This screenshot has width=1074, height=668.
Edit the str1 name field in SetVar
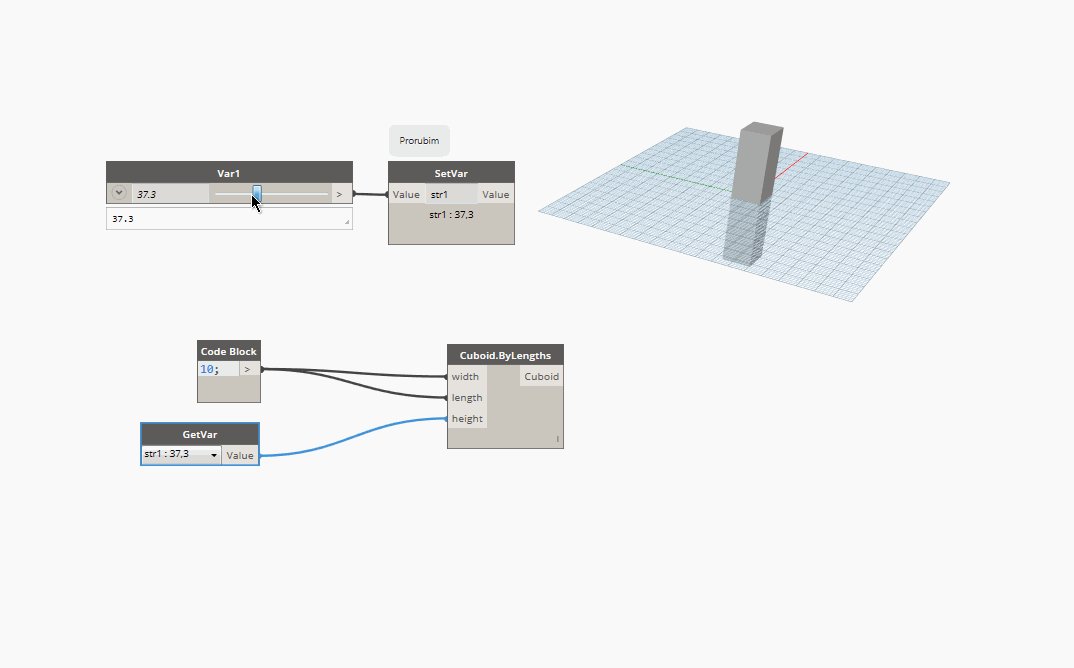pos(451,195)
